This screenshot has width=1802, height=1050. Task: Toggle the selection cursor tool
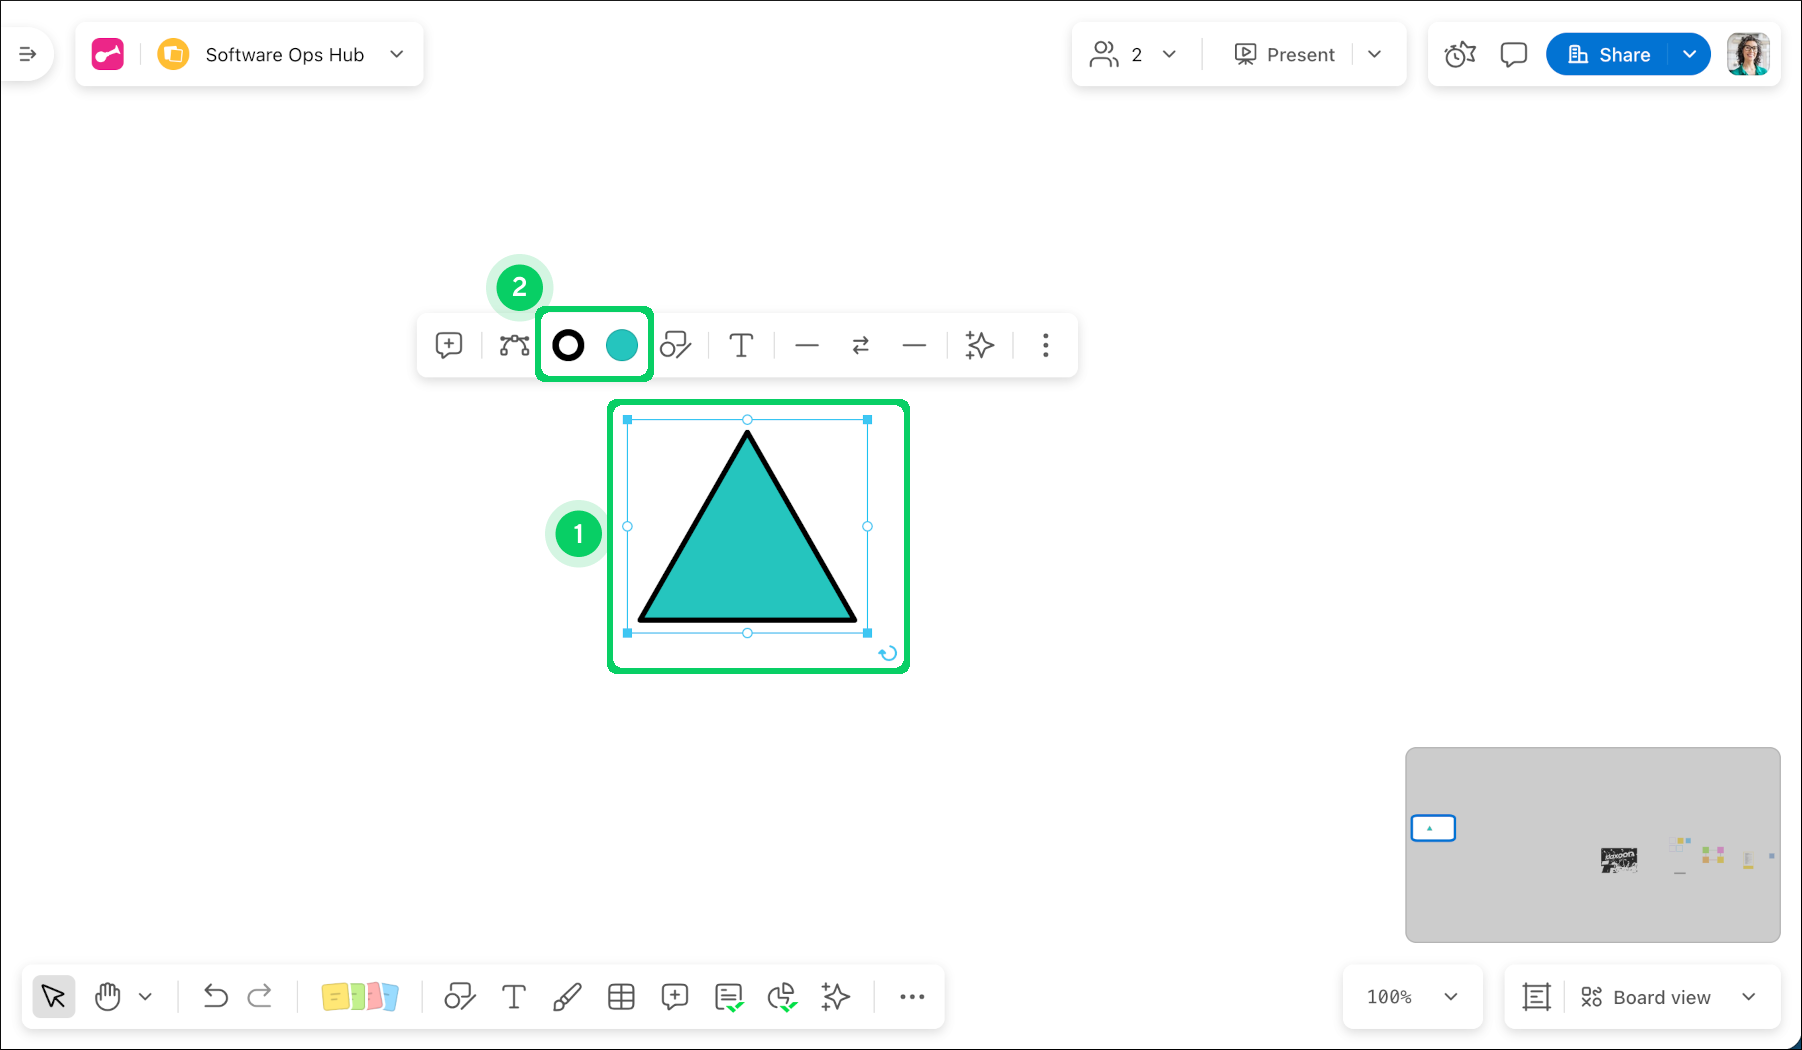pos(53,996)
